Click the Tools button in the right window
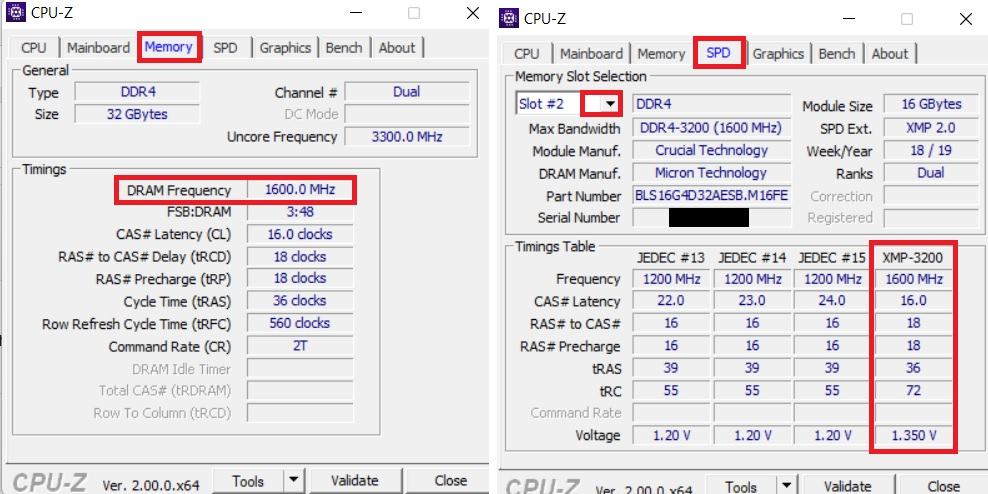The image size is (988, 494). tap(740, 486)
